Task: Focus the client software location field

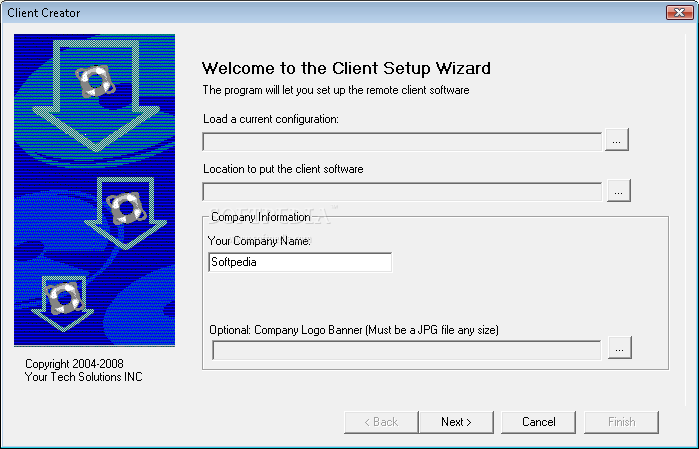Action: (402, 192)
